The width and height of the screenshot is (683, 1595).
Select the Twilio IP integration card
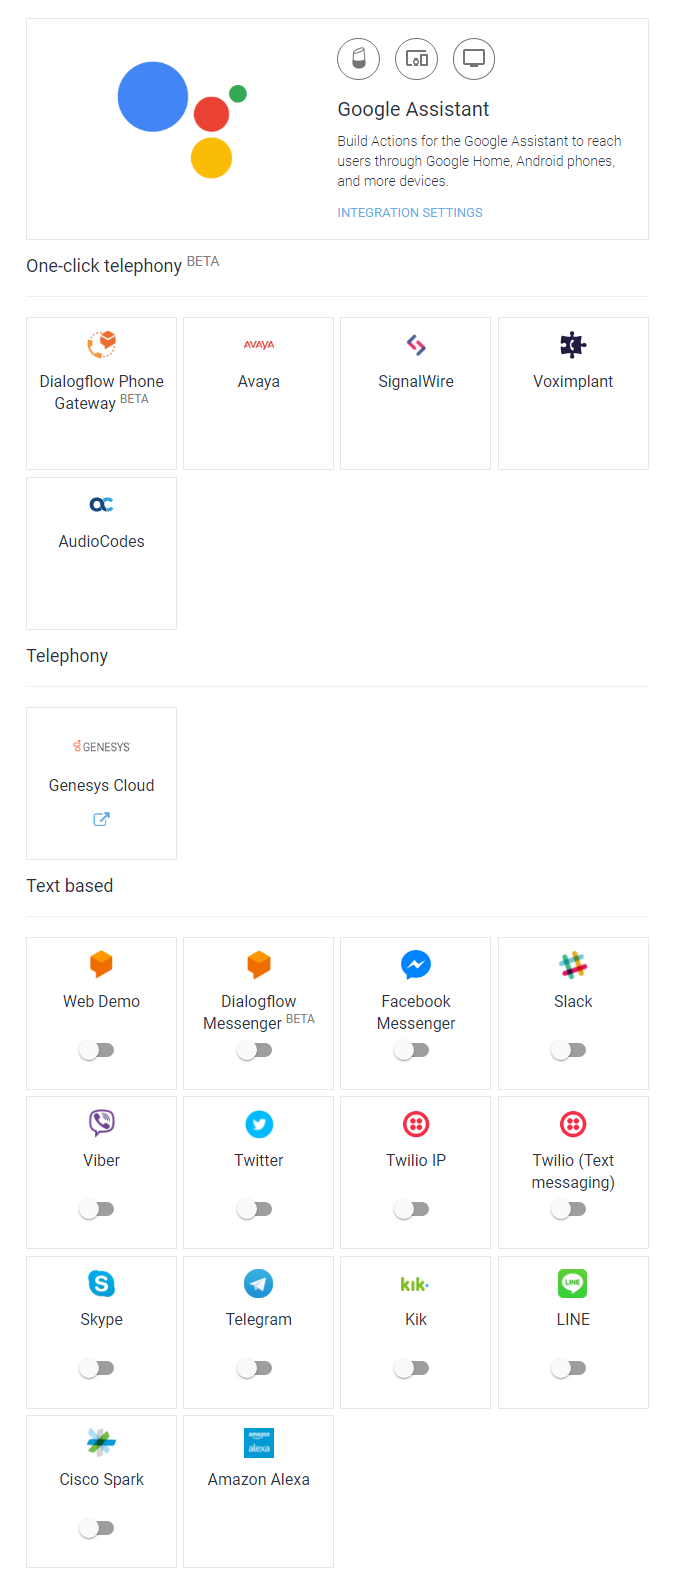click(416, 1160)
